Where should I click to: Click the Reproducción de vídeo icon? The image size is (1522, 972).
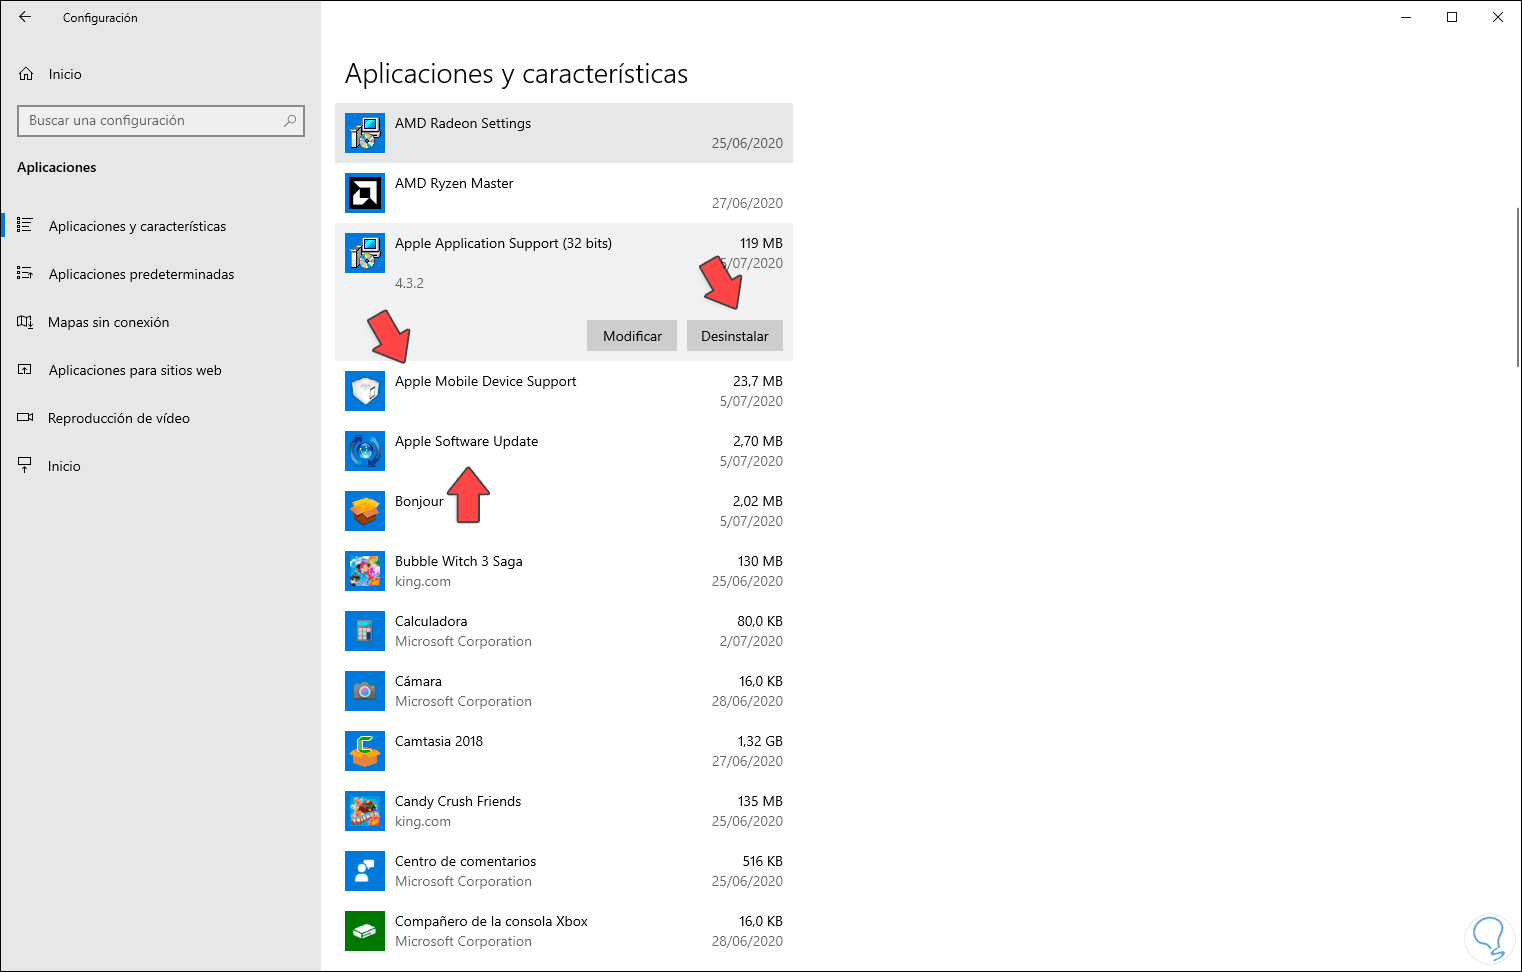25,417
